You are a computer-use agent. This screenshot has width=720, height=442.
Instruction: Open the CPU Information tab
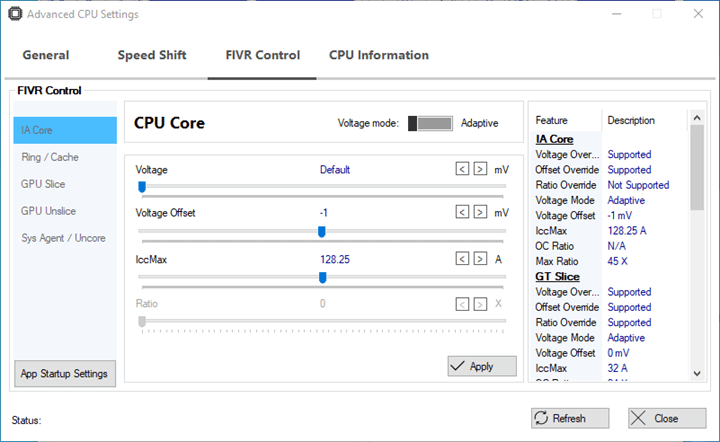coord(379,55)
